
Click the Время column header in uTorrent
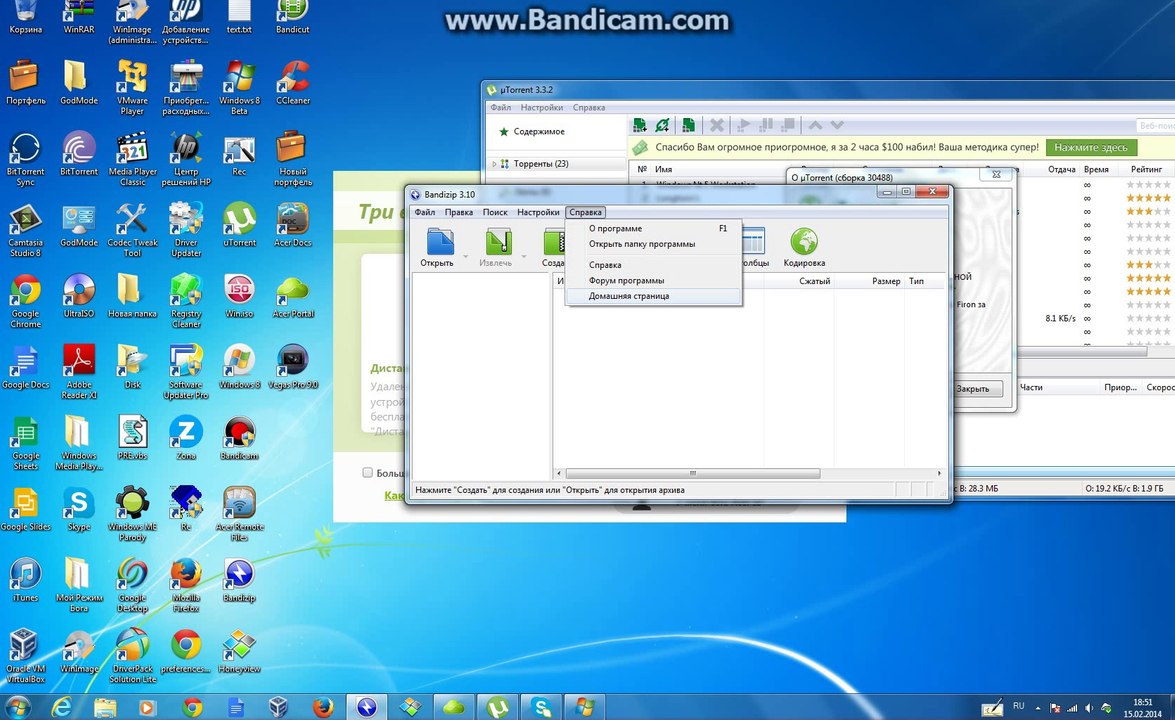coord(1096,169)
